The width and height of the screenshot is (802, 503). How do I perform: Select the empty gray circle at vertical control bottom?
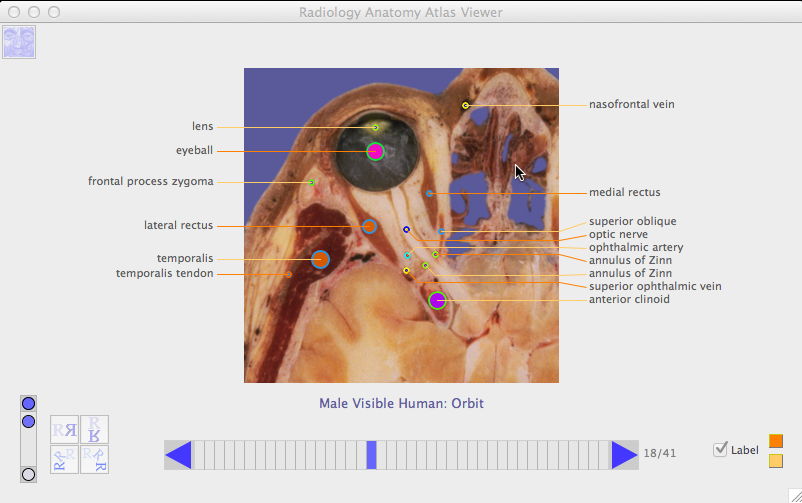click(29, 474)
